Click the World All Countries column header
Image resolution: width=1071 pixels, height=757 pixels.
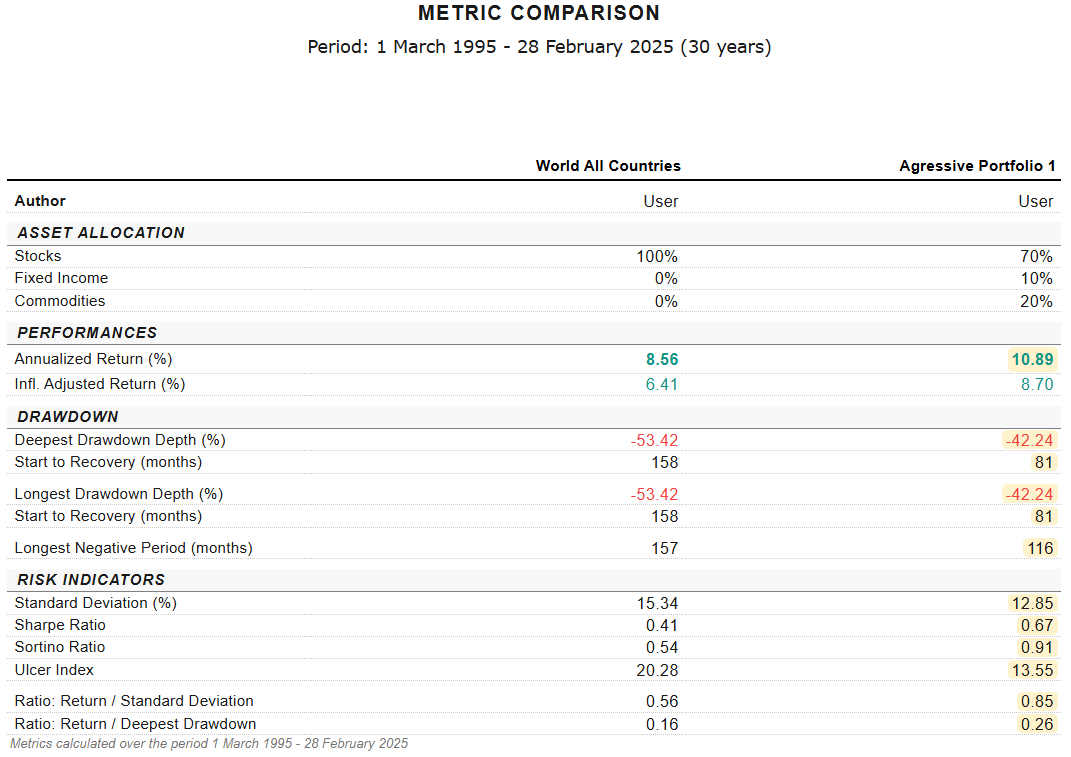607,166
